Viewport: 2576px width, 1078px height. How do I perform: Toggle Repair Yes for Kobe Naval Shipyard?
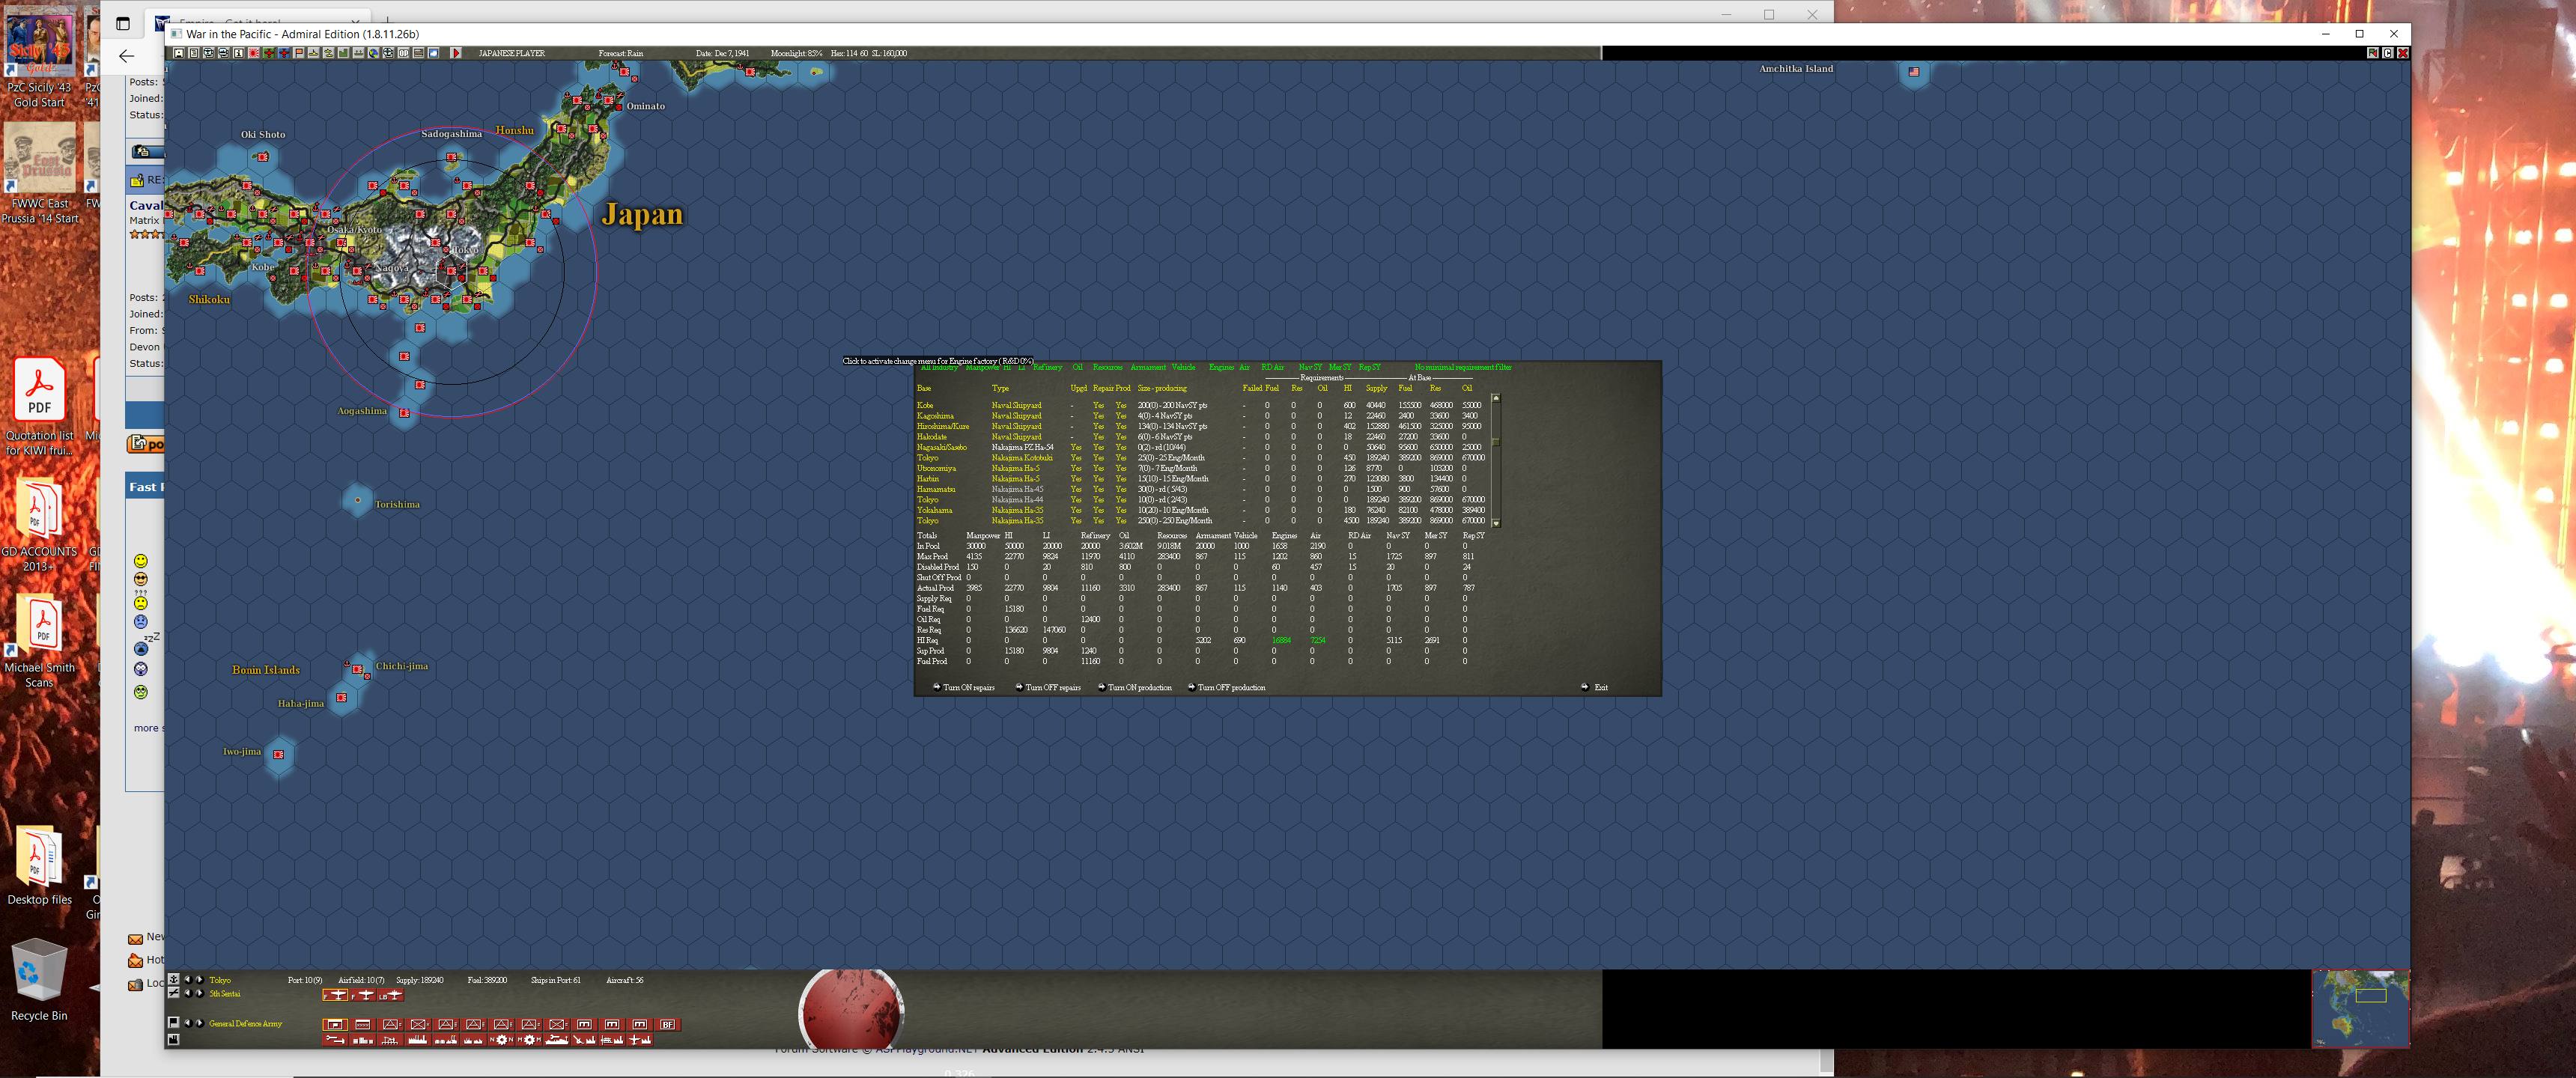(1098, 405)
